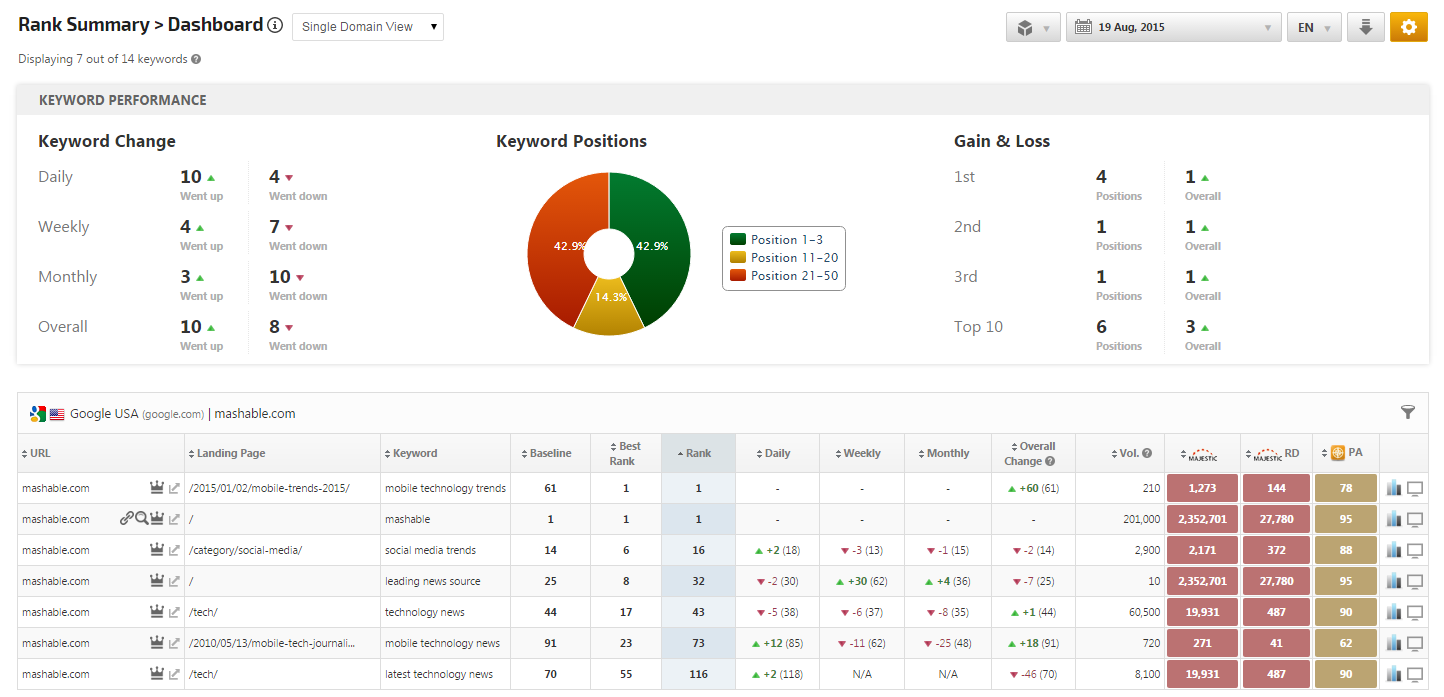Expand the cube icon dropdown
Screen dimensions: 1444x697
click(1032, 27)
